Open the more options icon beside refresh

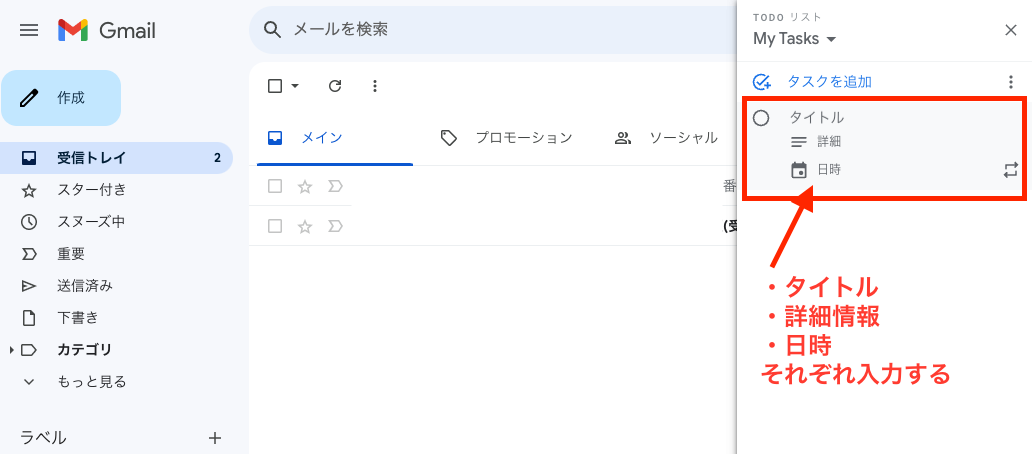374,86
